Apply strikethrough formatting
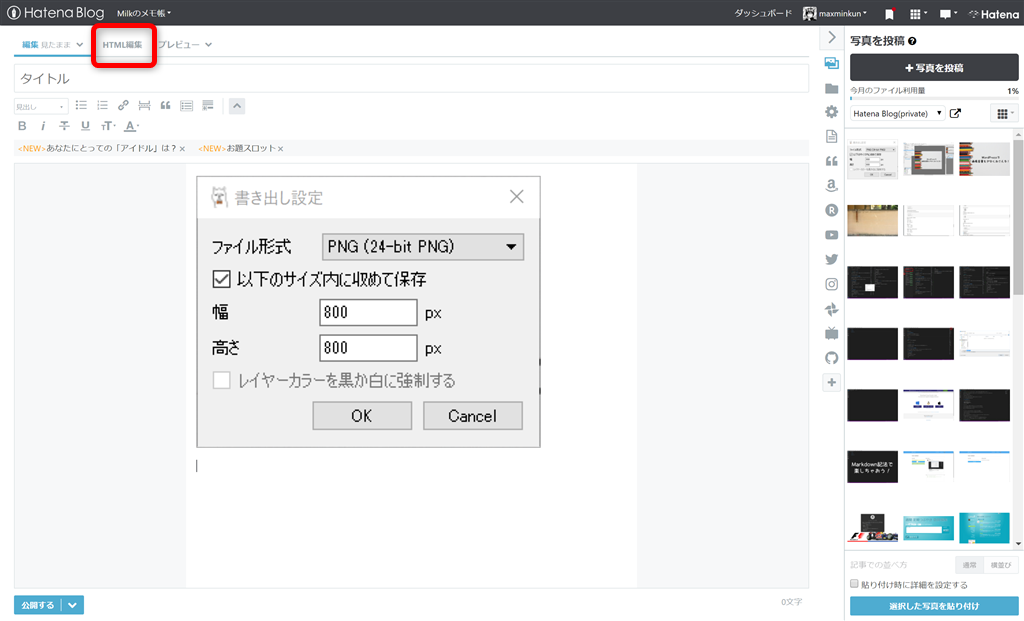Viewport: 1024px width, 621px height. tap(64, 125)
